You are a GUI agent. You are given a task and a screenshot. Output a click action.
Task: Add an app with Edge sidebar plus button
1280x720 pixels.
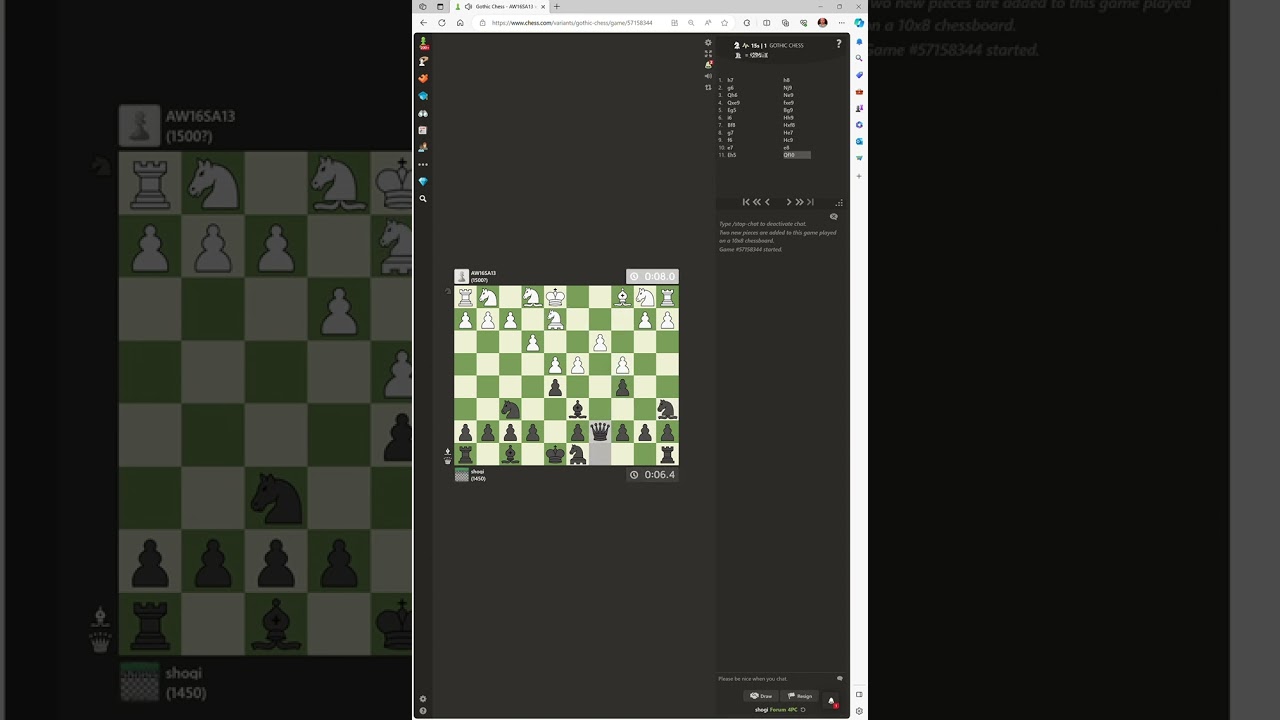(x=859, y=176)
